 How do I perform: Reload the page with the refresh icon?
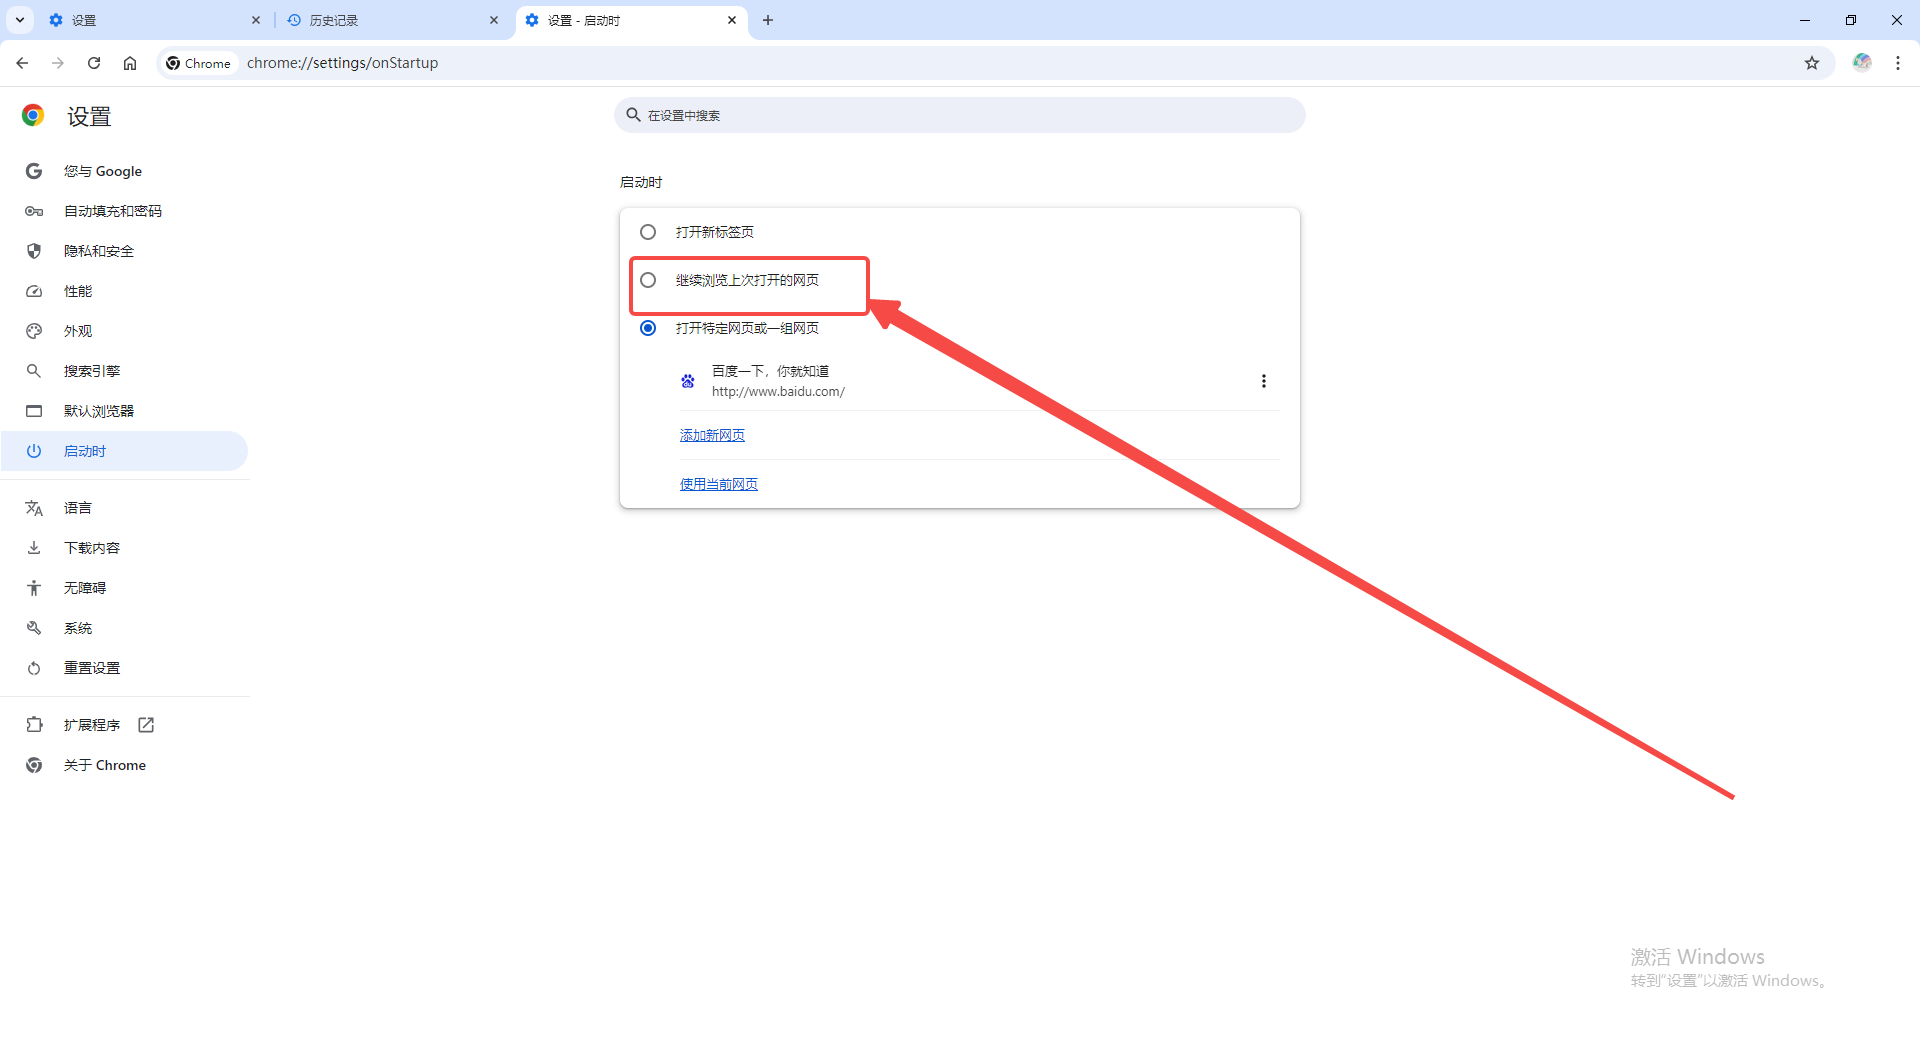point(94,63)
